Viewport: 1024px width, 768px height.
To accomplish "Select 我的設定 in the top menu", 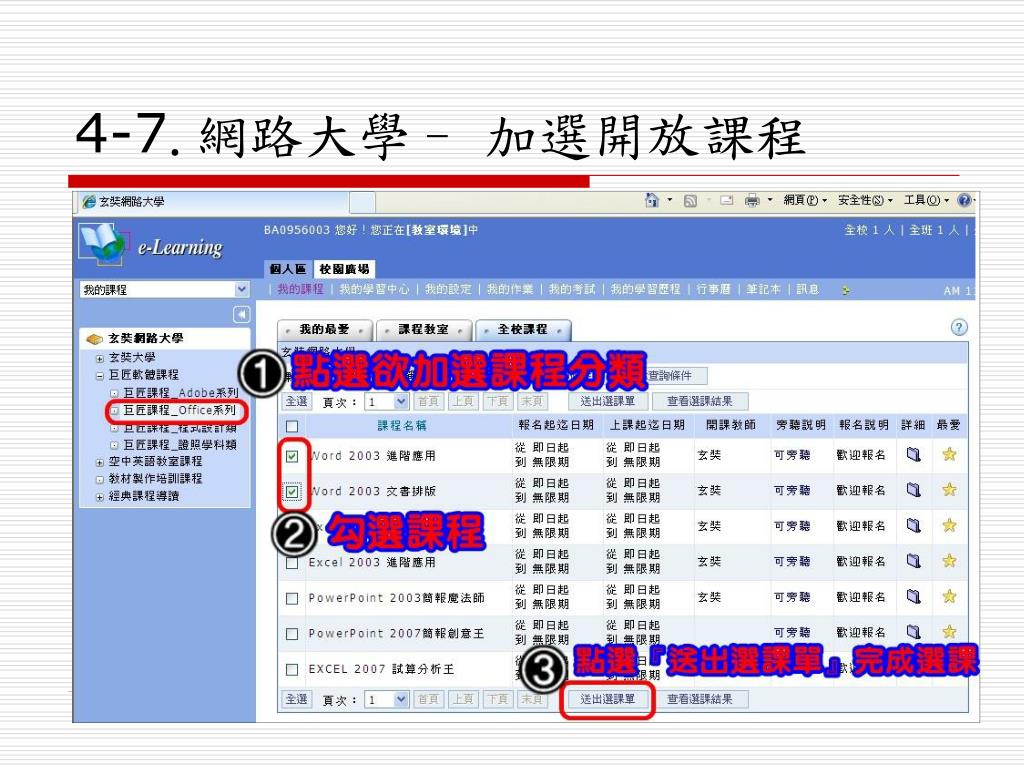I will [x=448, y=289].
